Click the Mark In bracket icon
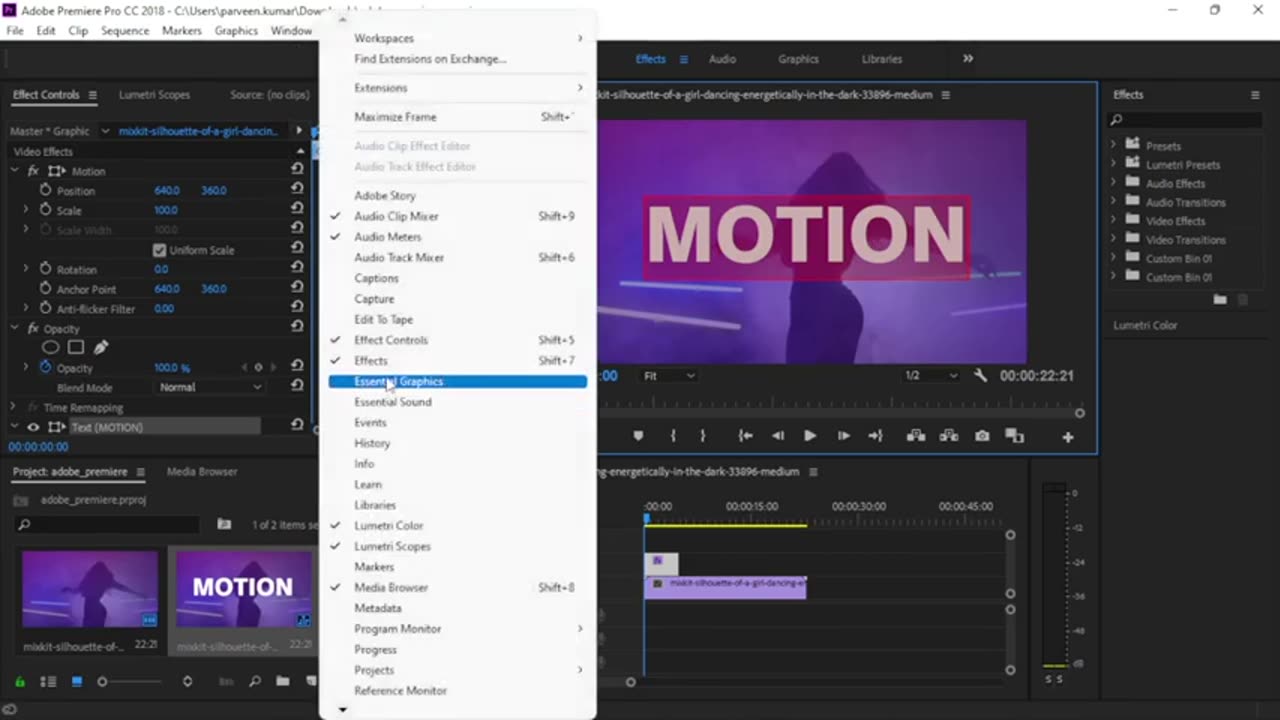This screenshot has height=720, width=1280. coord(673,436)
